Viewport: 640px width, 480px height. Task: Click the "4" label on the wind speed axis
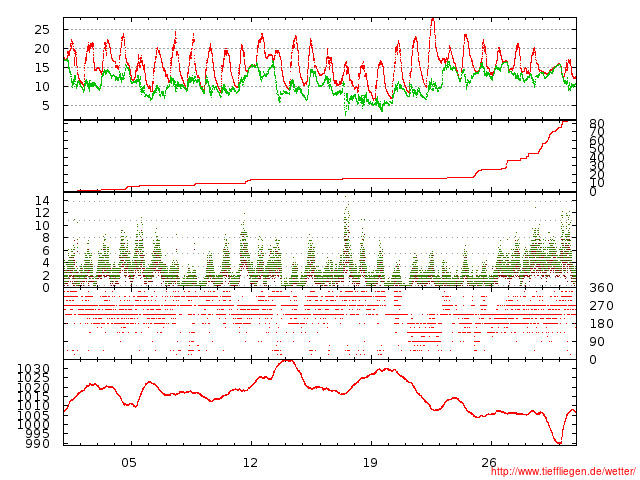[x=46, y=263]
